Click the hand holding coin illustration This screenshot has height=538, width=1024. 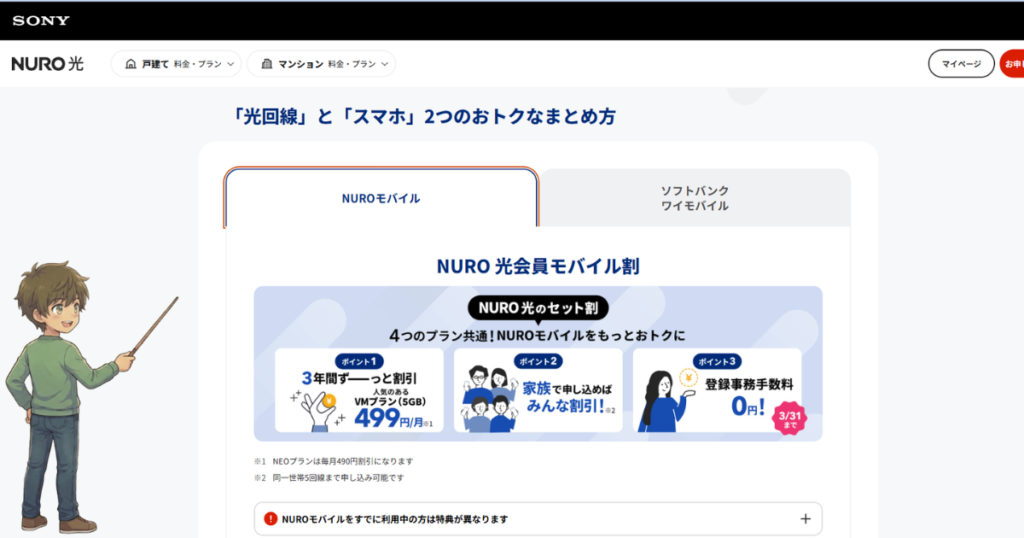(x=318, y=411)
